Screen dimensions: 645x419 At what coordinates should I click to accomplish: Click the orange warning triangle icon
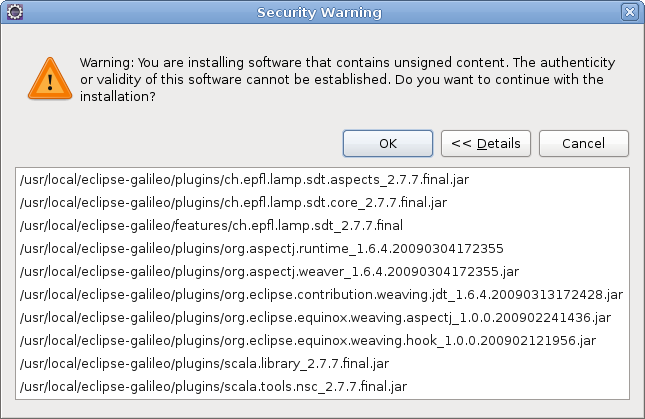(x=50, y=79)
